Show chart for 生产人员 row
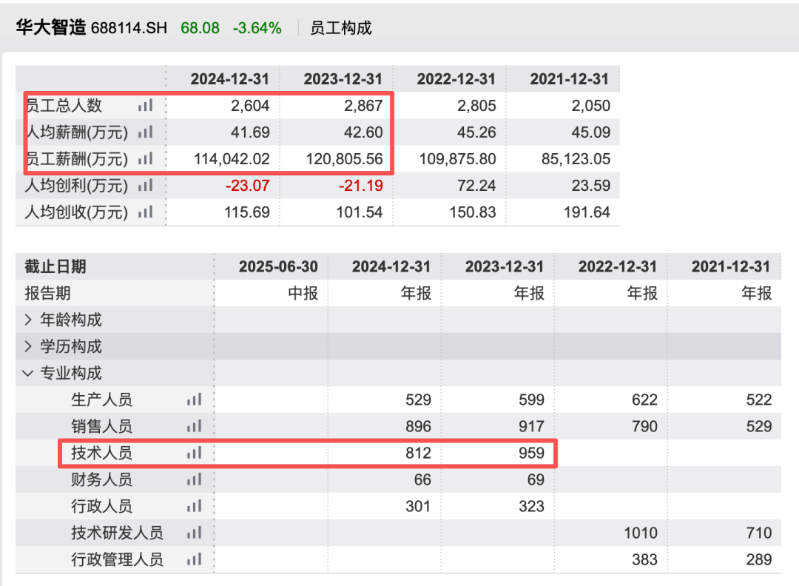This screenshot has width=799, height=586. 194,399
